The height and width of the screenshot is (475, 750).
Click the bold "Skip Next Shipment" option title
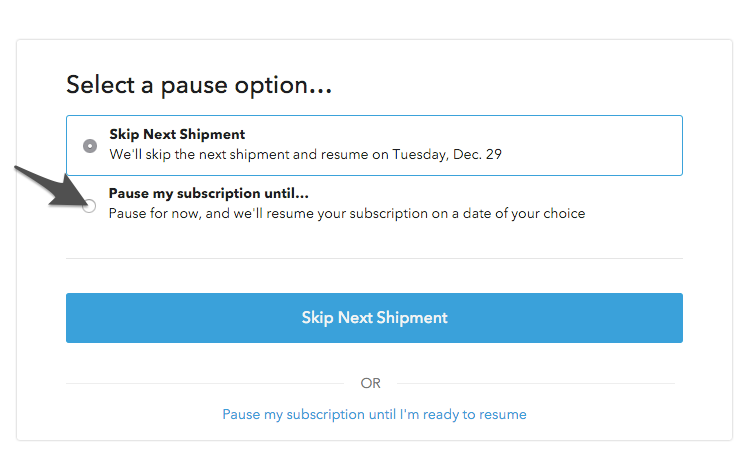point(177,134)
